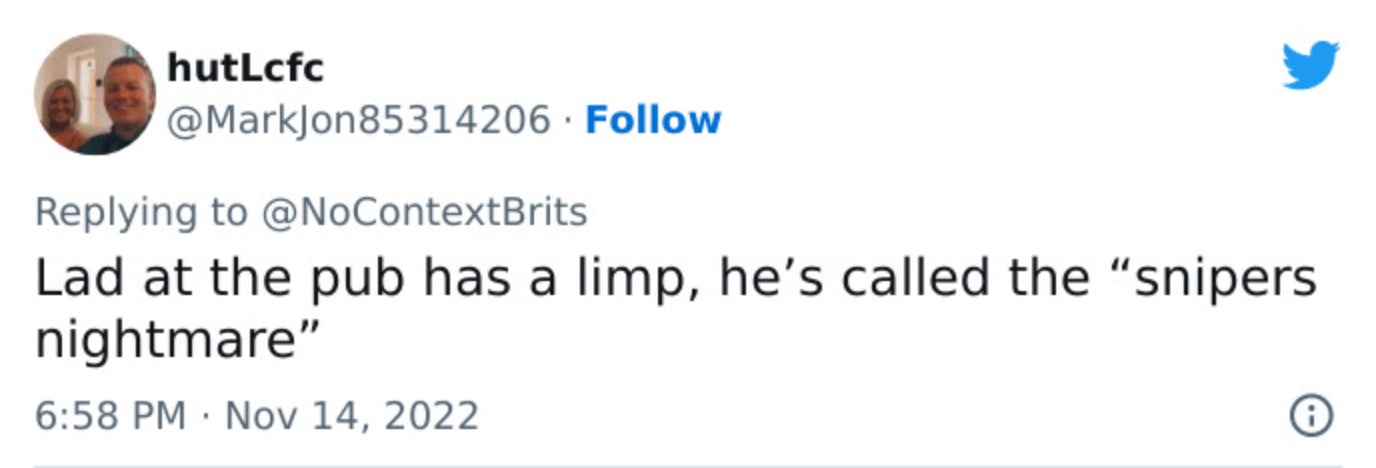Open hutLcfc's profile picture
Viewport: 1376px width, 468px height.
click(95, 94)
